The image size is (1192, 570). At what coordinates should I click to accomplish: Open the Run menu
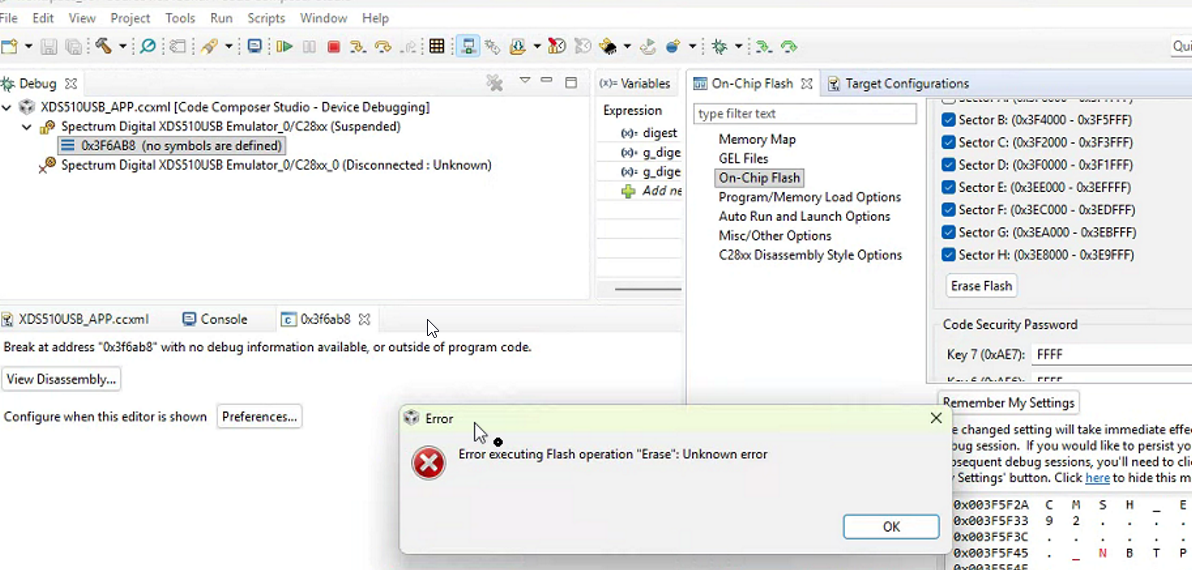(221, 17)
